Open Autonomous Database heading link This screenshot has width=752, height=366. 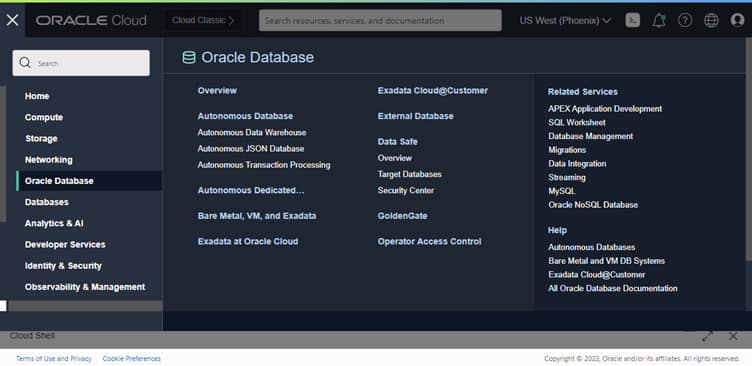[x=245, y=116]
